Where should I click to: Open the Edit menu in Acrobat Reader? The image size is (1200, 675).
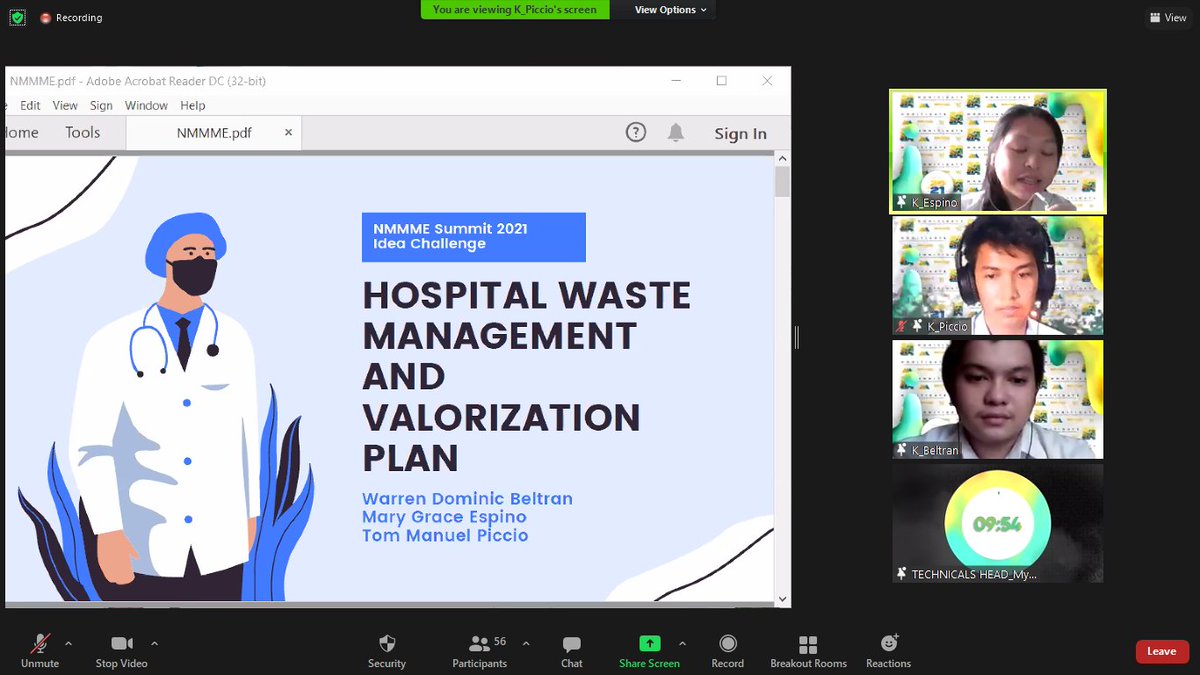(x=30, y=105)
